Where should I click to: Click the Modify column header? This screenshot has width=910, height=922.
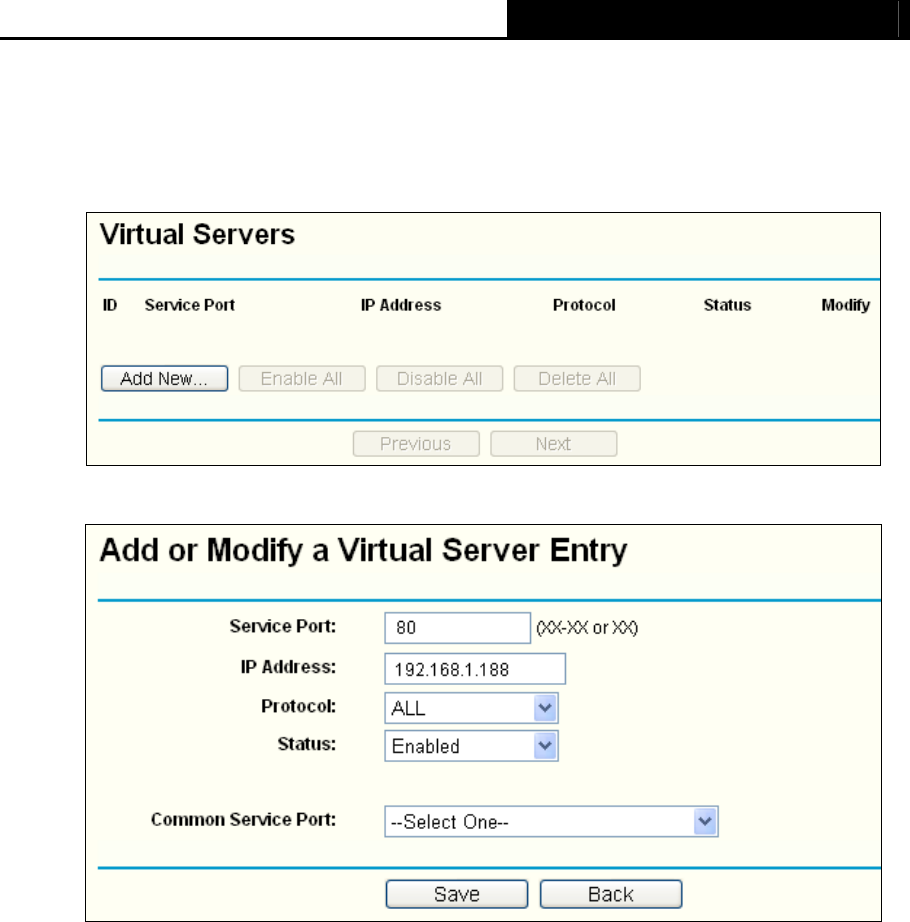click(845, 305)
